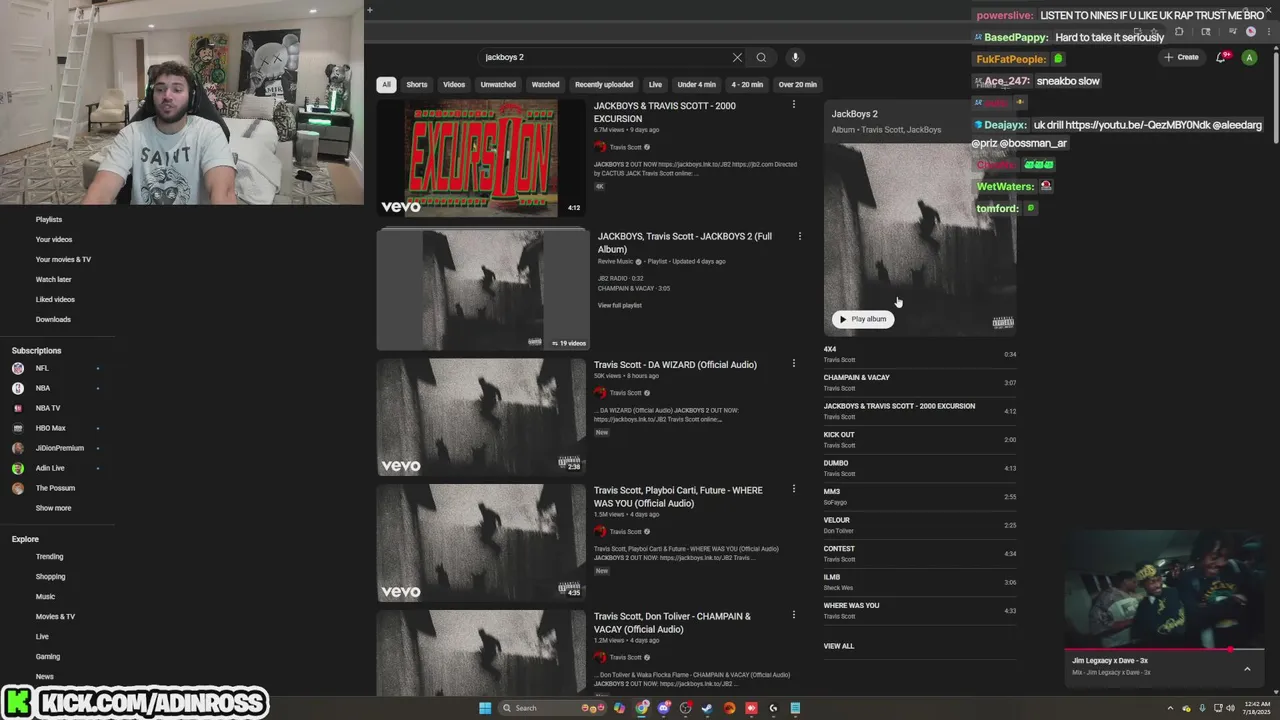Open View full playlist link
The width and height of the screenshot is (1280, 720).
point(620,305)
